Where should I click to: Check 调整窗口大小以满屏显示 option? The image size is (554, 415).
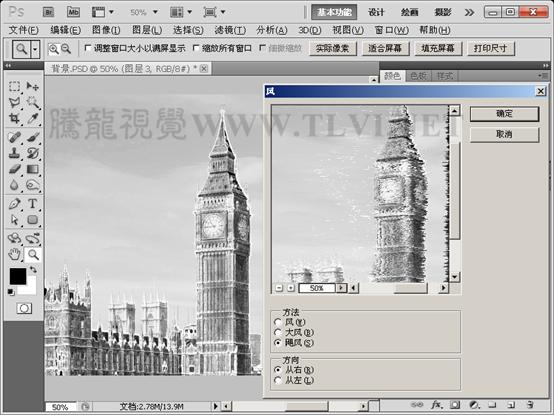tap(88, 48)
